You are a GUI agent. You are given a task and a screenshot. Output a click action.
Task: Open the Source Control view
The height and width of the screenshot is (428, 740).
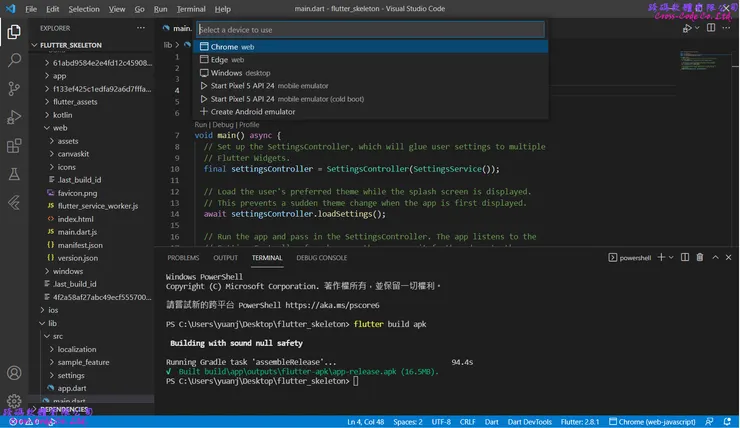click(x=14, y=89)
